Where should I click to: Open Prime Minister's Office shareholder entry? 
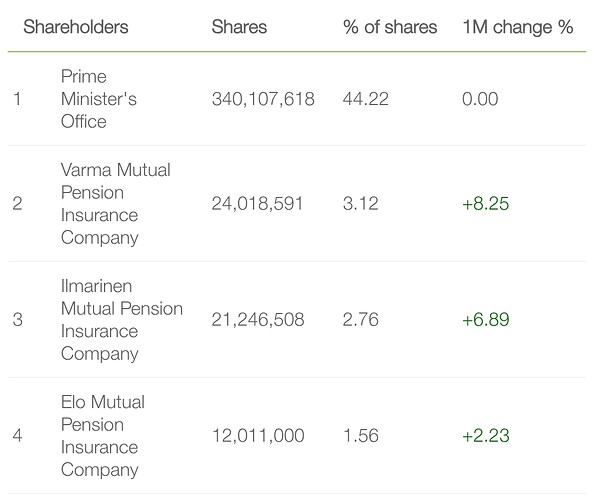[98, 99]
